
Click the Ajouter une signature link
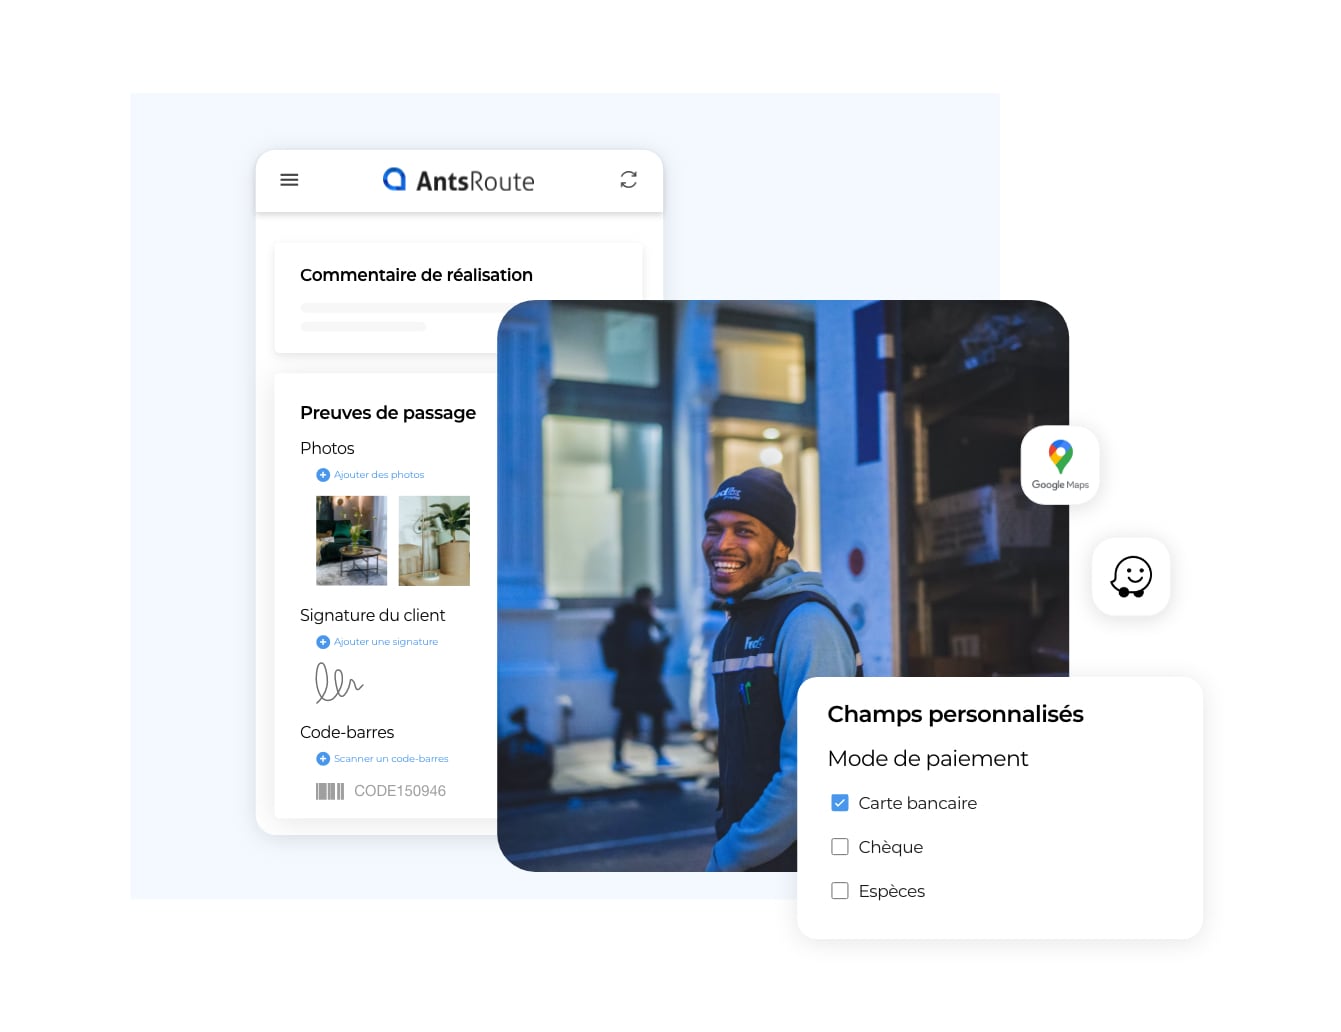point(386,642)
